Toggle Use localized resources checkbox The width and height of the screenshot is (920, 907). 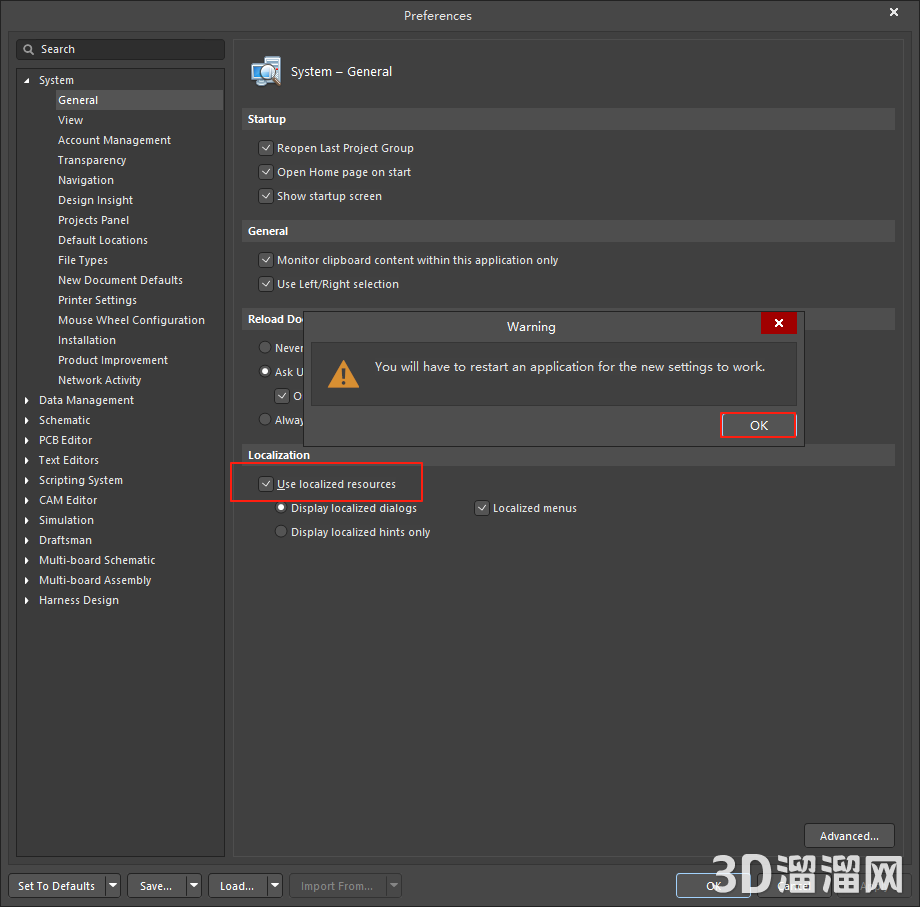click(x=266, y=484)
